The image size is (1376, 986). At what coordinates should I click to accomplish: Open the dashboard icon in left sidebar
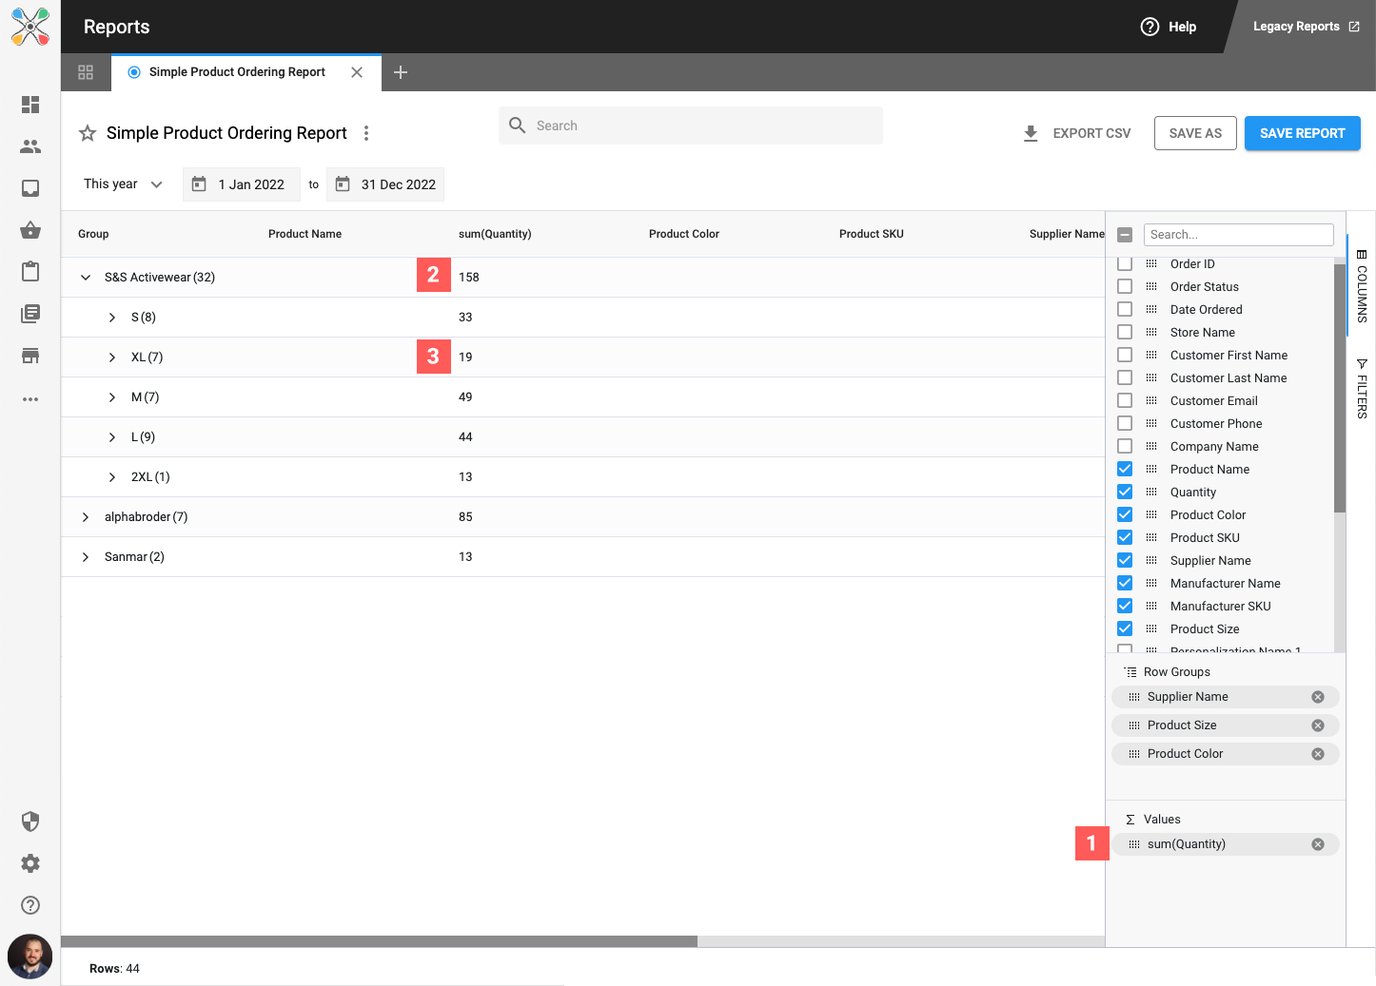[x=30, y=105]
